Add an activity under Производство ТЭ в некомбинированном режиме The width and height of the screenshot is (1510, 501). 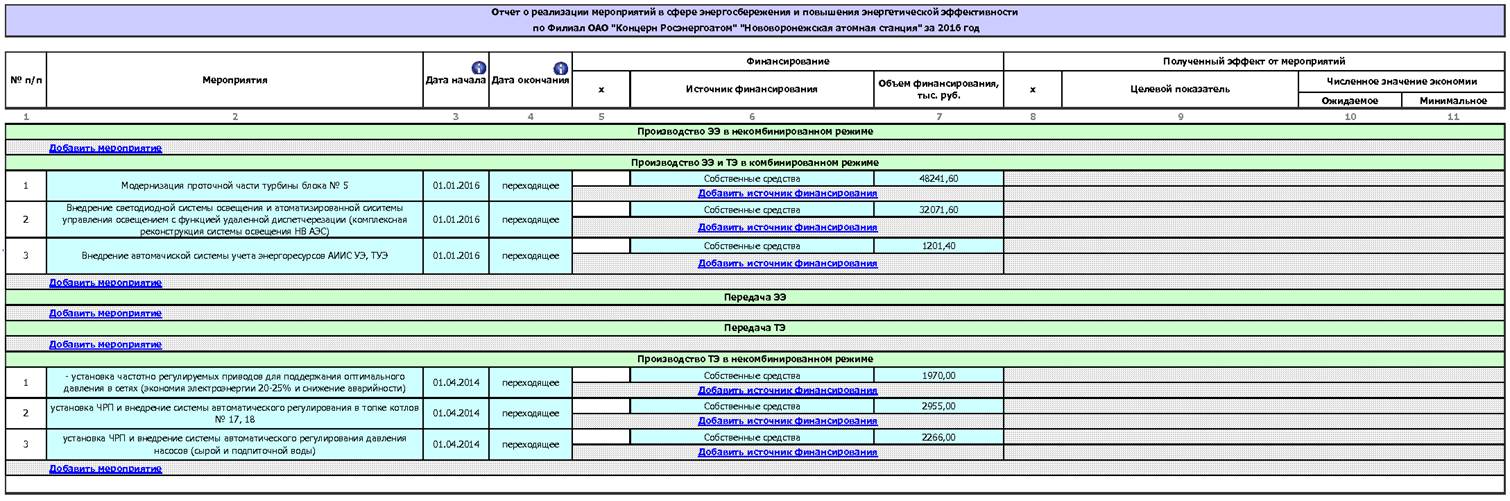[105, 468]
